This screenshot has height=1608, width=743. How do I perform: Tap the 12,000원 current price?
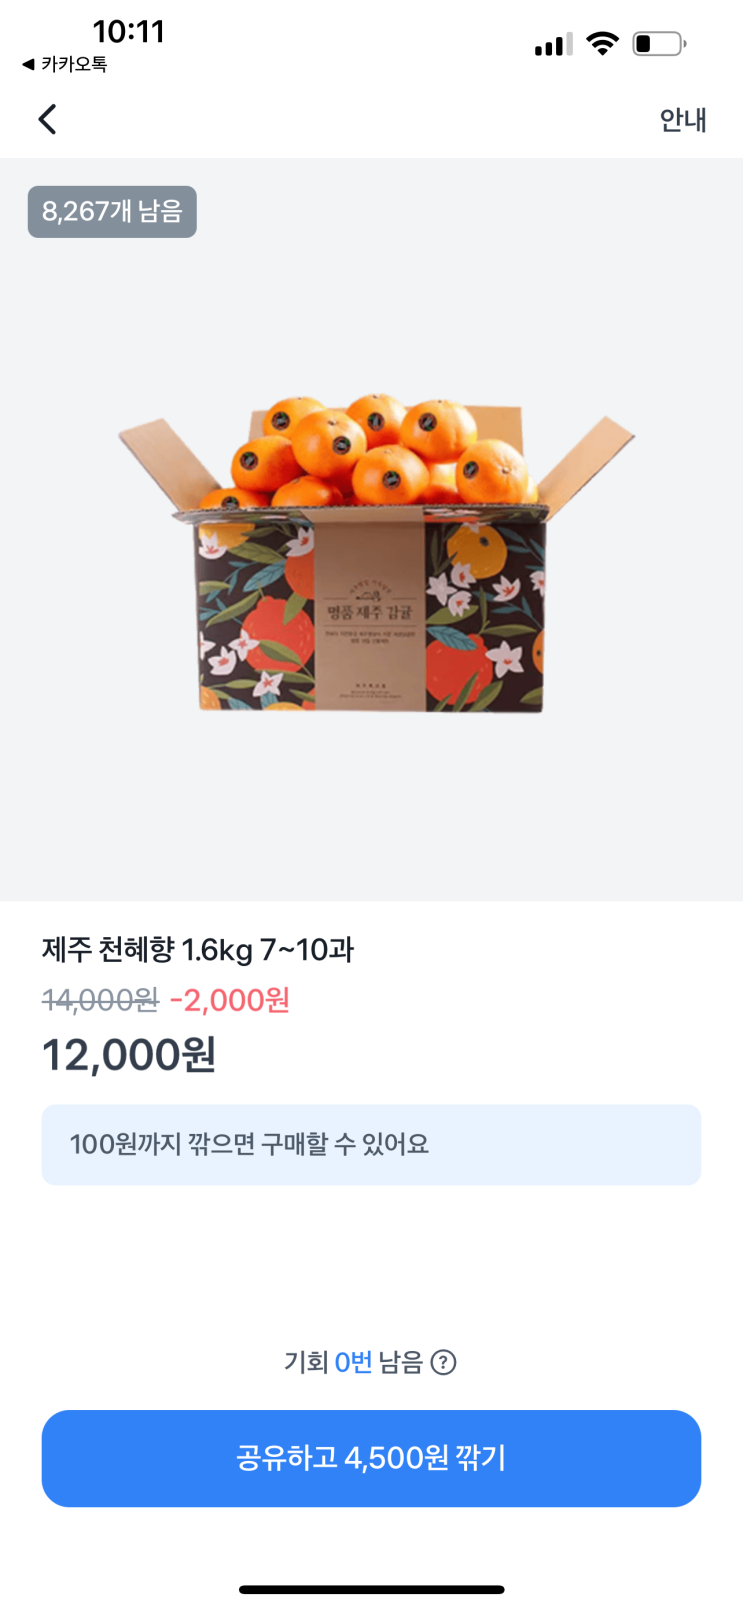(x=129, y=1055)
